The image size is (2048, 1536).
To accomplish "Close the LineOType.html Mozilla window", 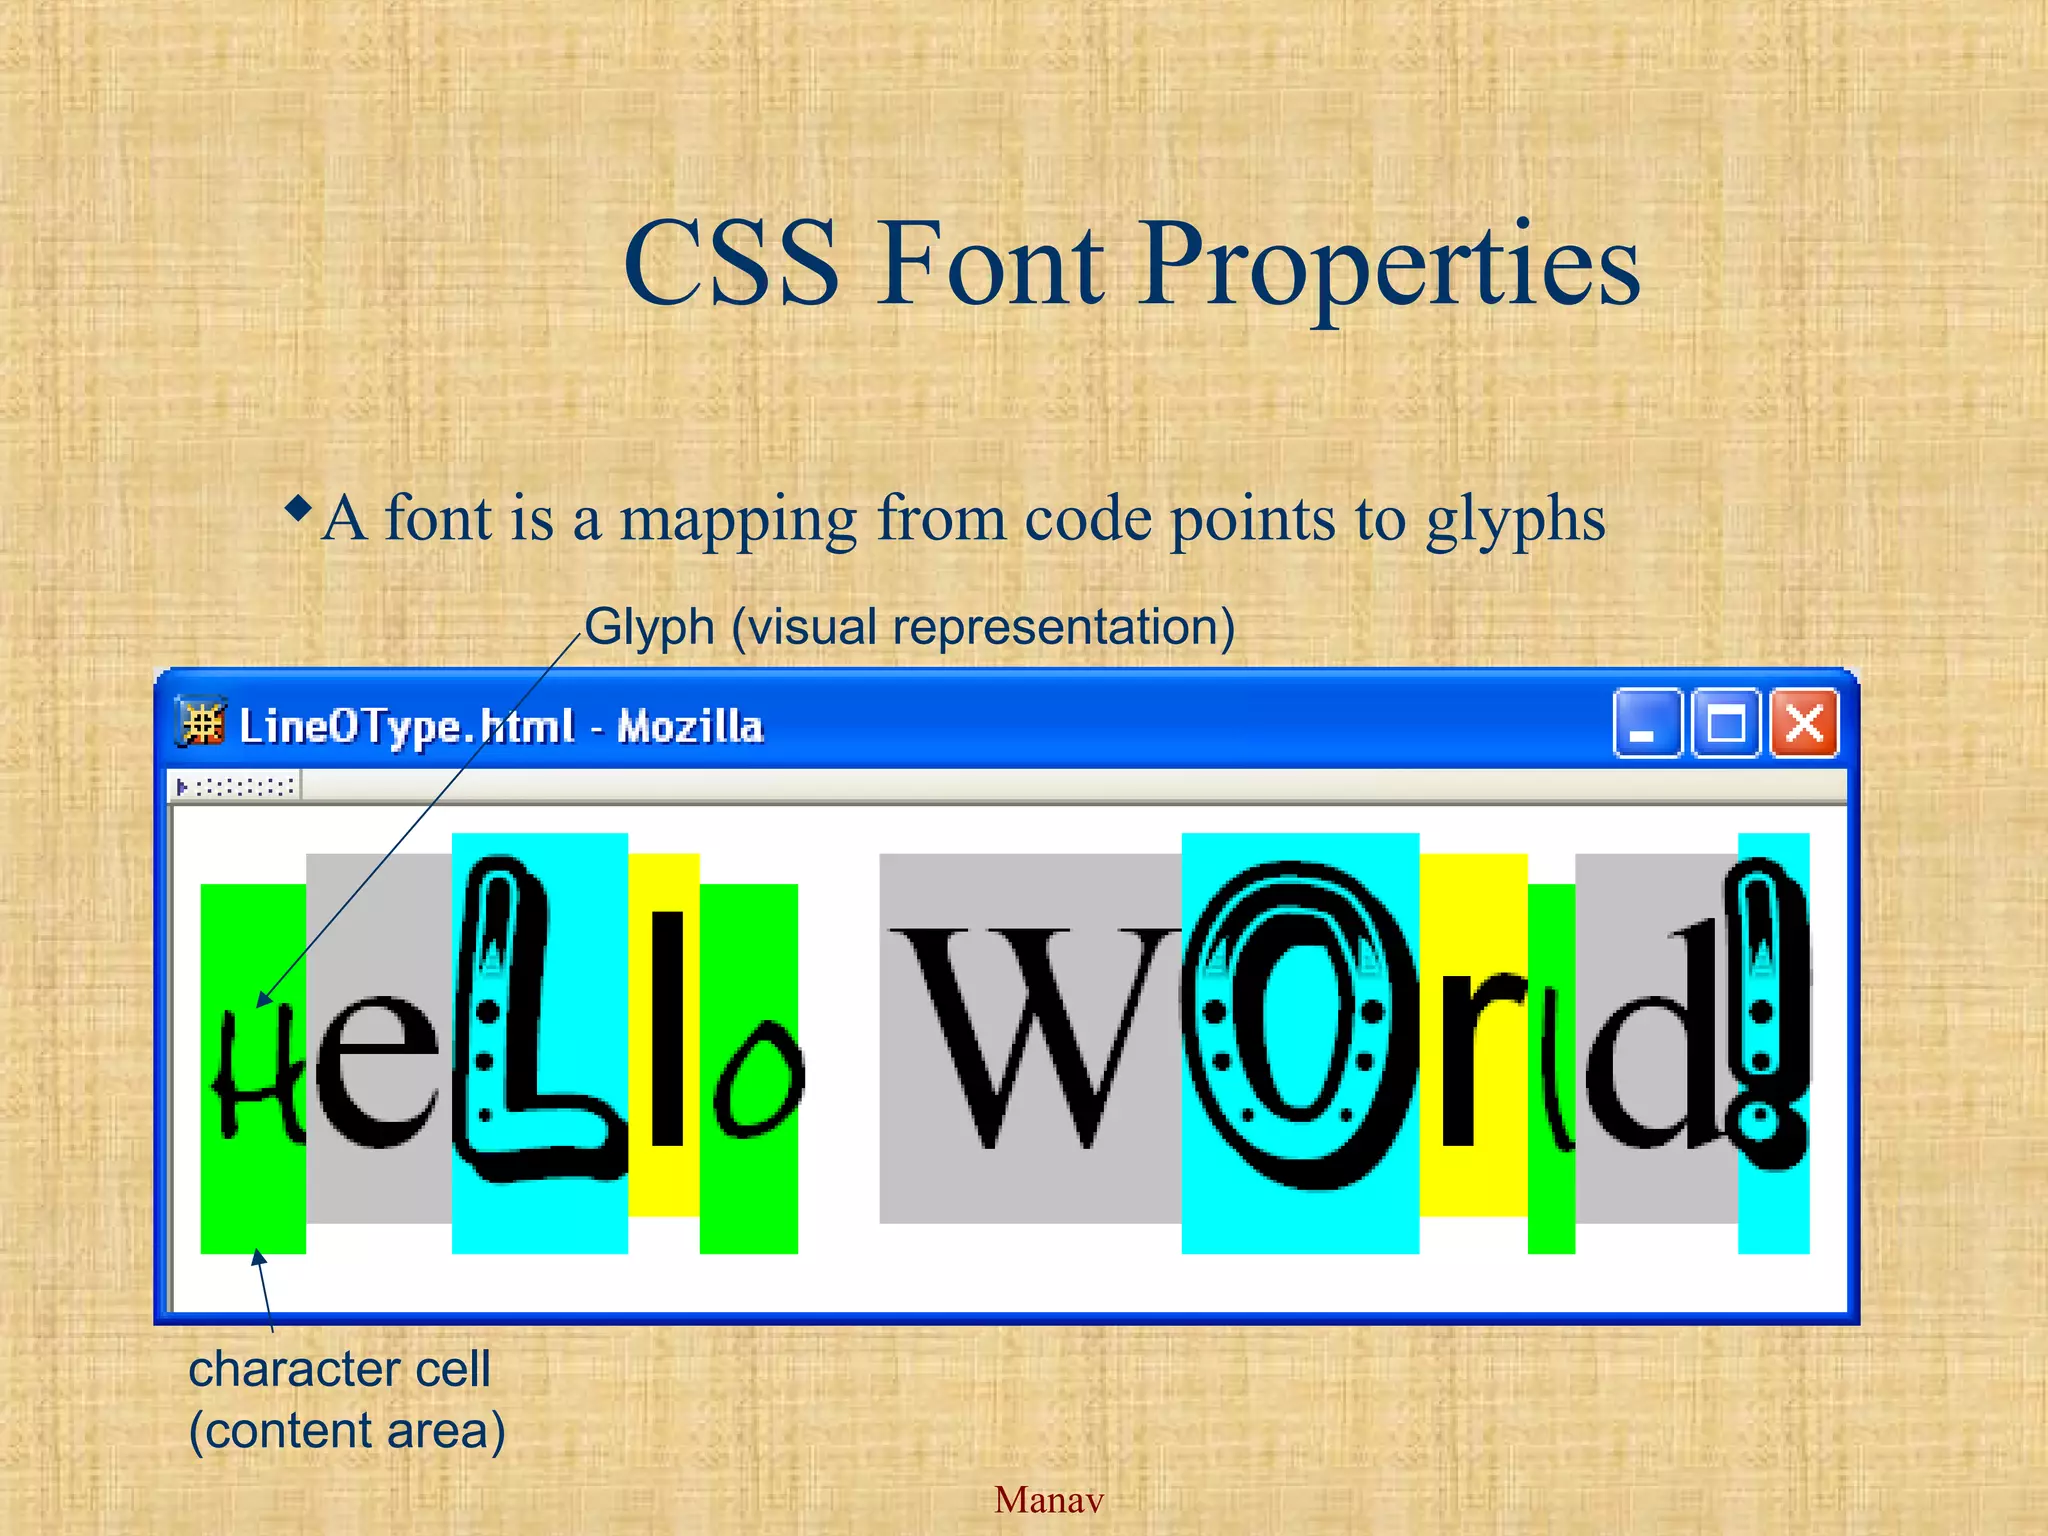I will [1804, 724].
